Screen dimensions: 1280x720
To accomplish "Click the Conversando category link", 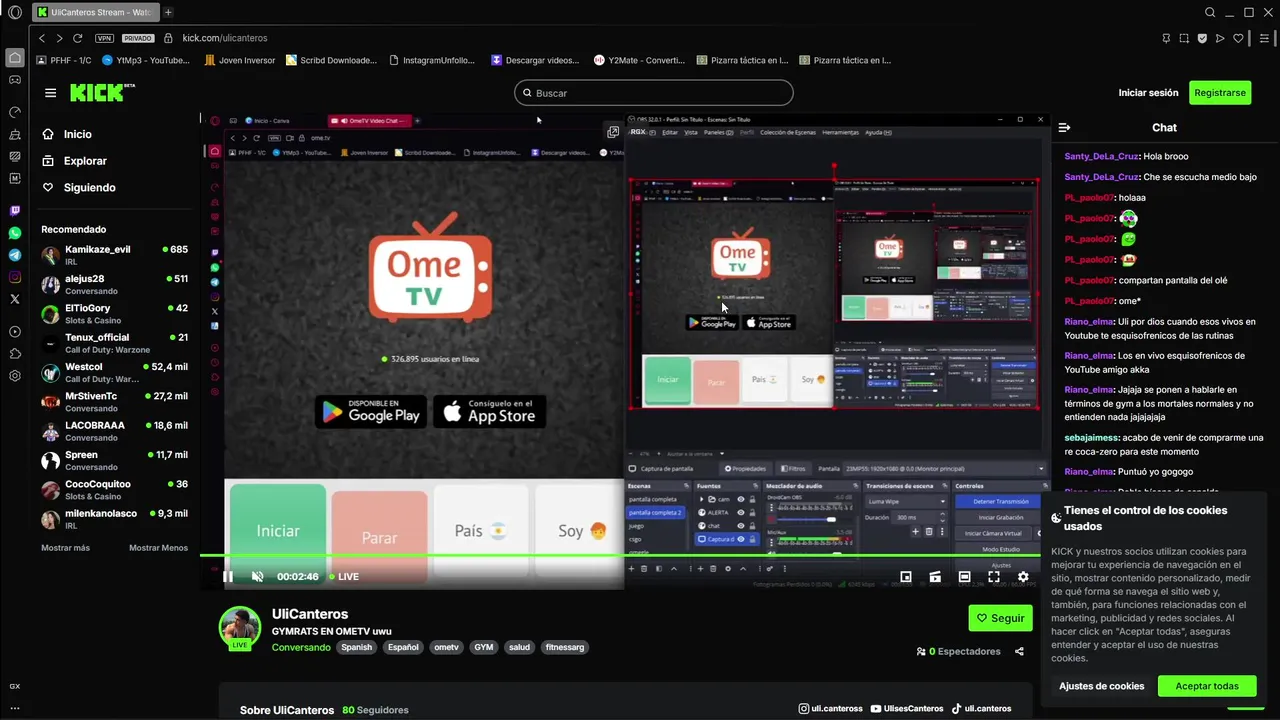I will 301,647.
